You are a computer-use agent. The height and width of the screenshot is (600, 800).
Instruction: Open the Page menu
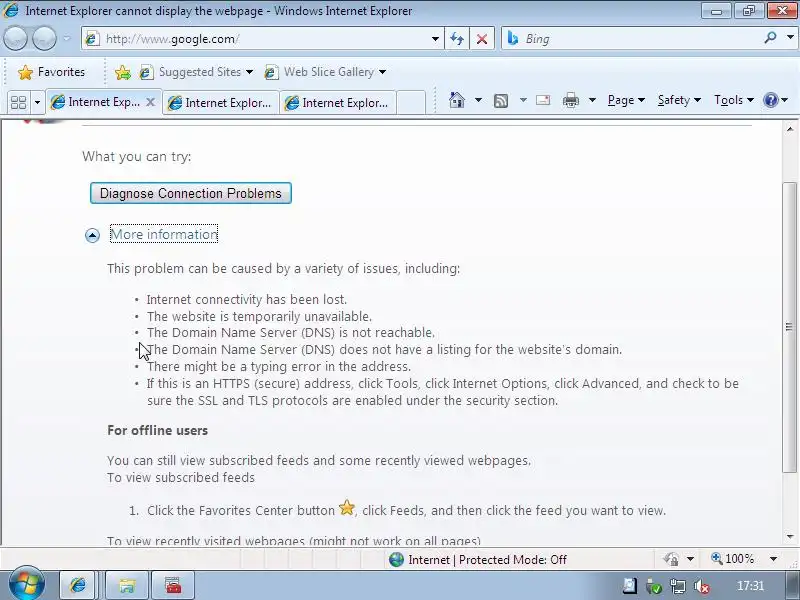click(626, 100)
